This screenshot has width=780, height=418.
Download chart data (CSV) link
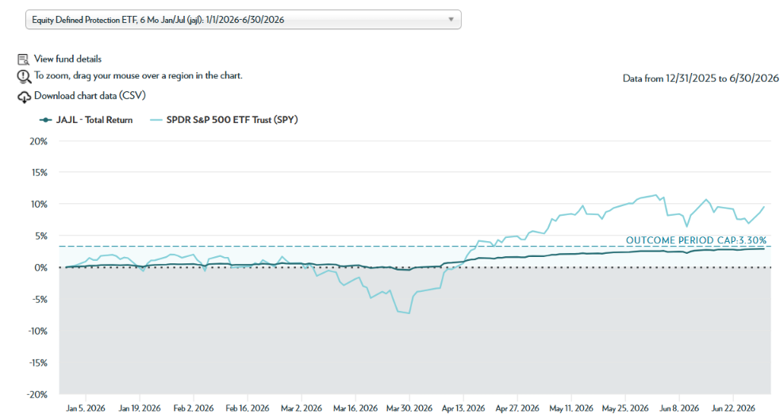[x=90, y=96]
